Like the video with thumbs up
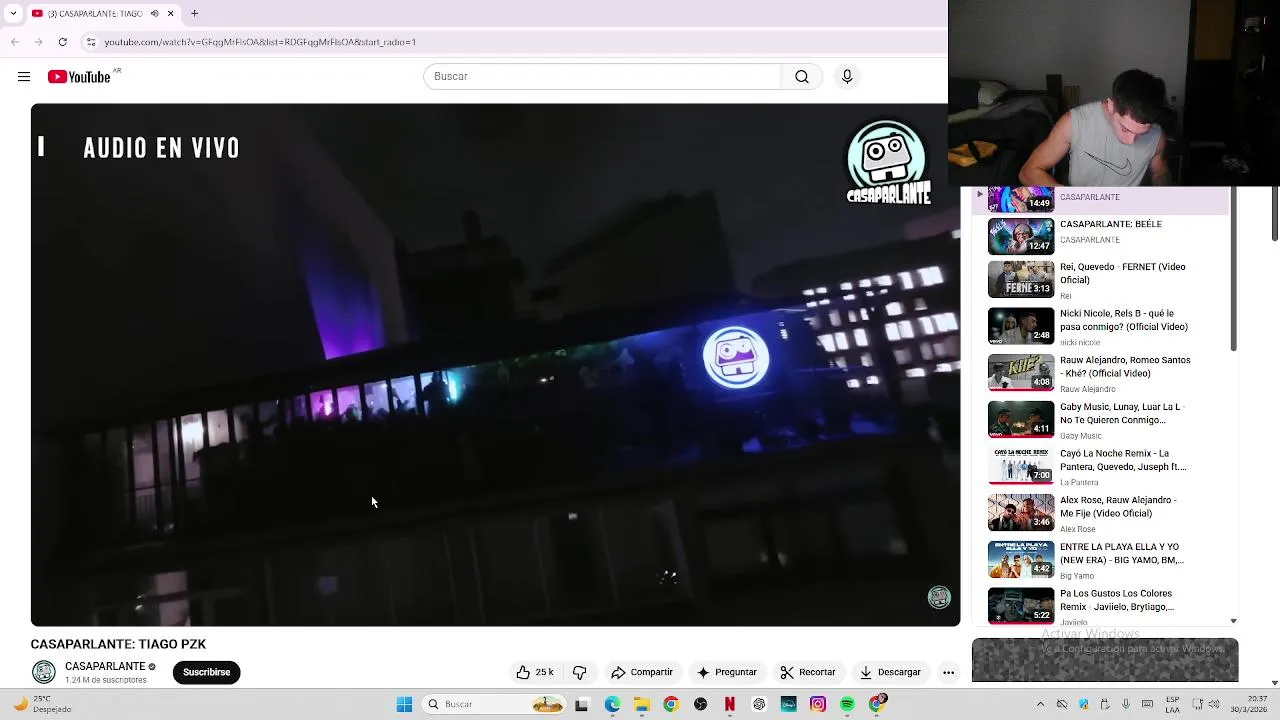1280x720 pixels. [535, 672]
